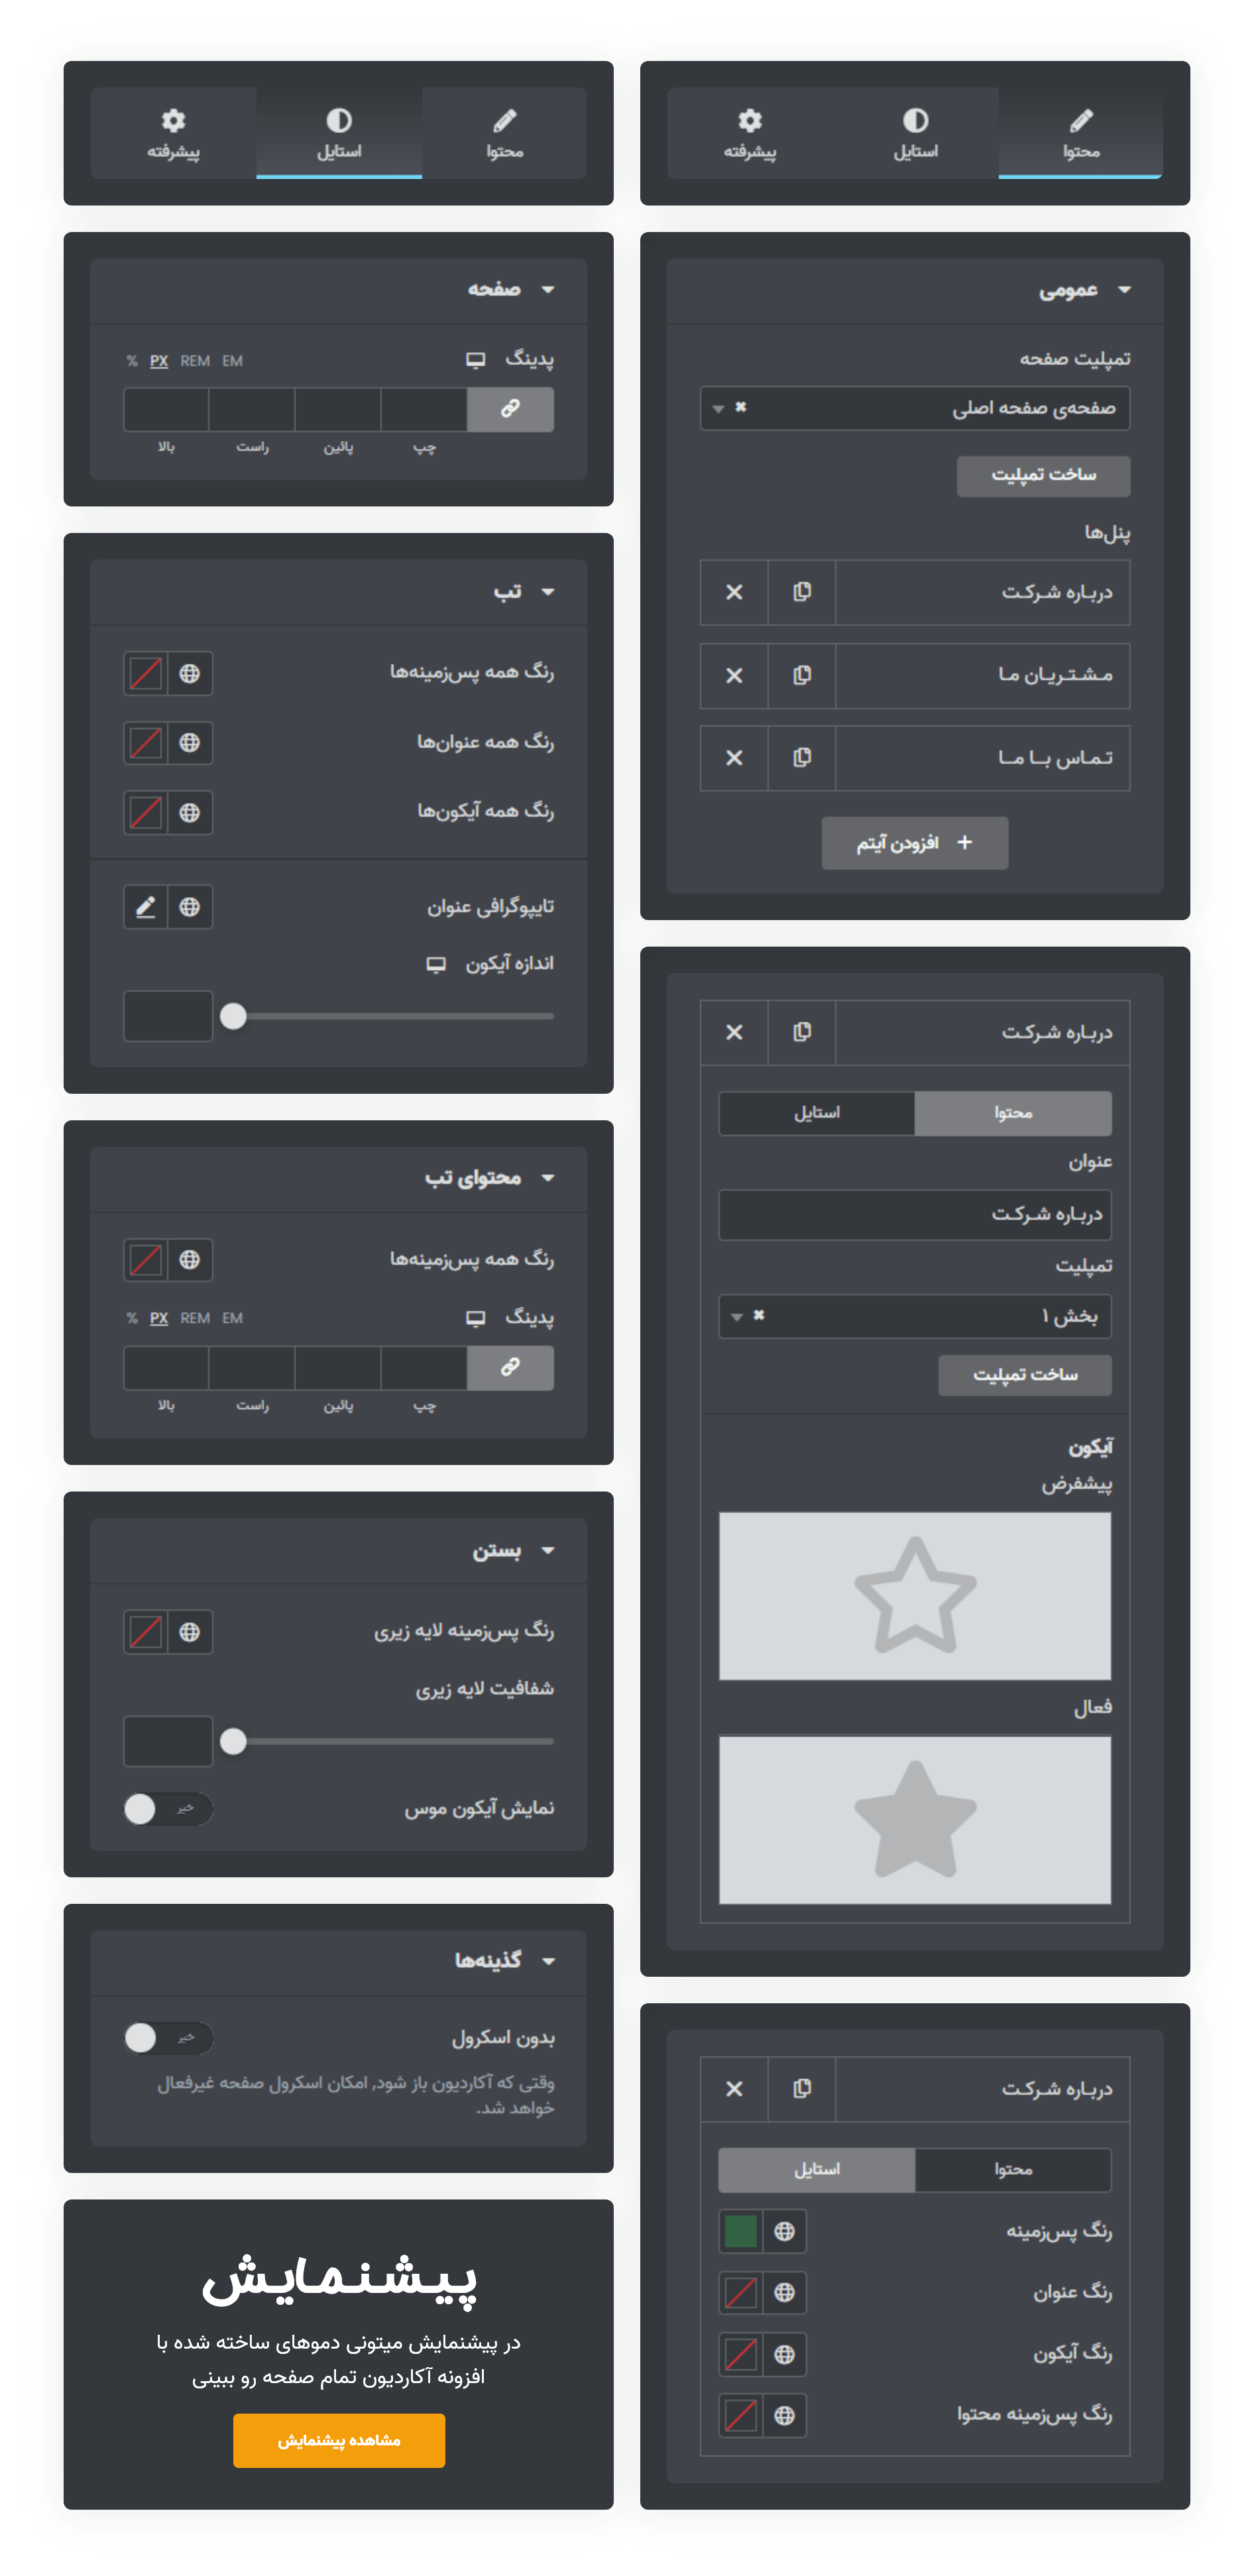Click the globe icon for رنگ آیکون in the style panel

(x=784, y=2354)
